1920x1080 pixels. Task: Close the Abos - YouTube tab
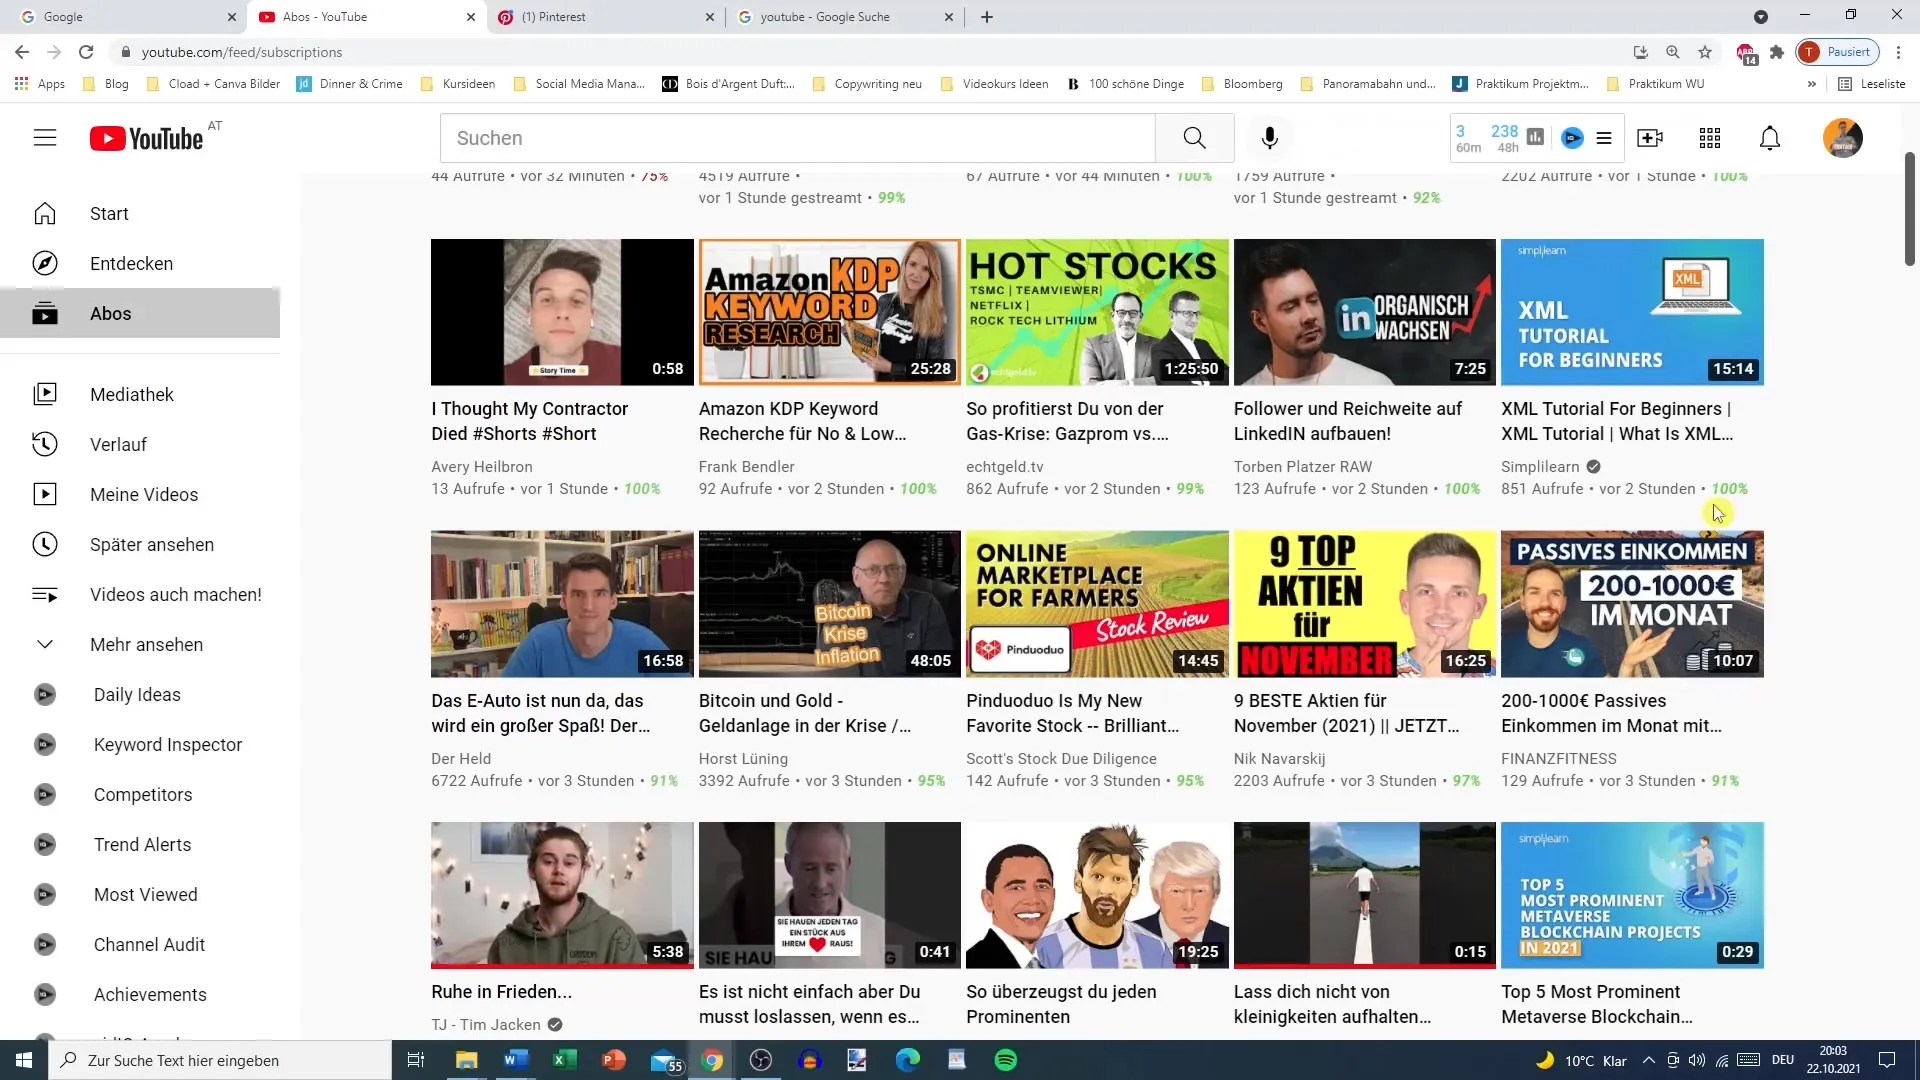[x=471, y=17]
